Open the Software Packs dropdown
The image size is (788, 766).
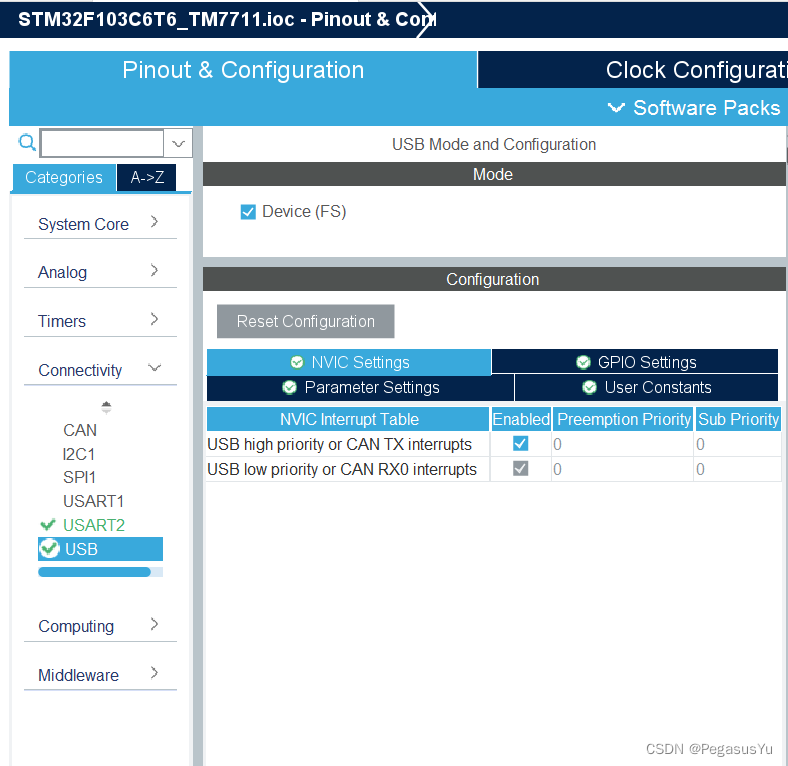(x=694, y=108)
